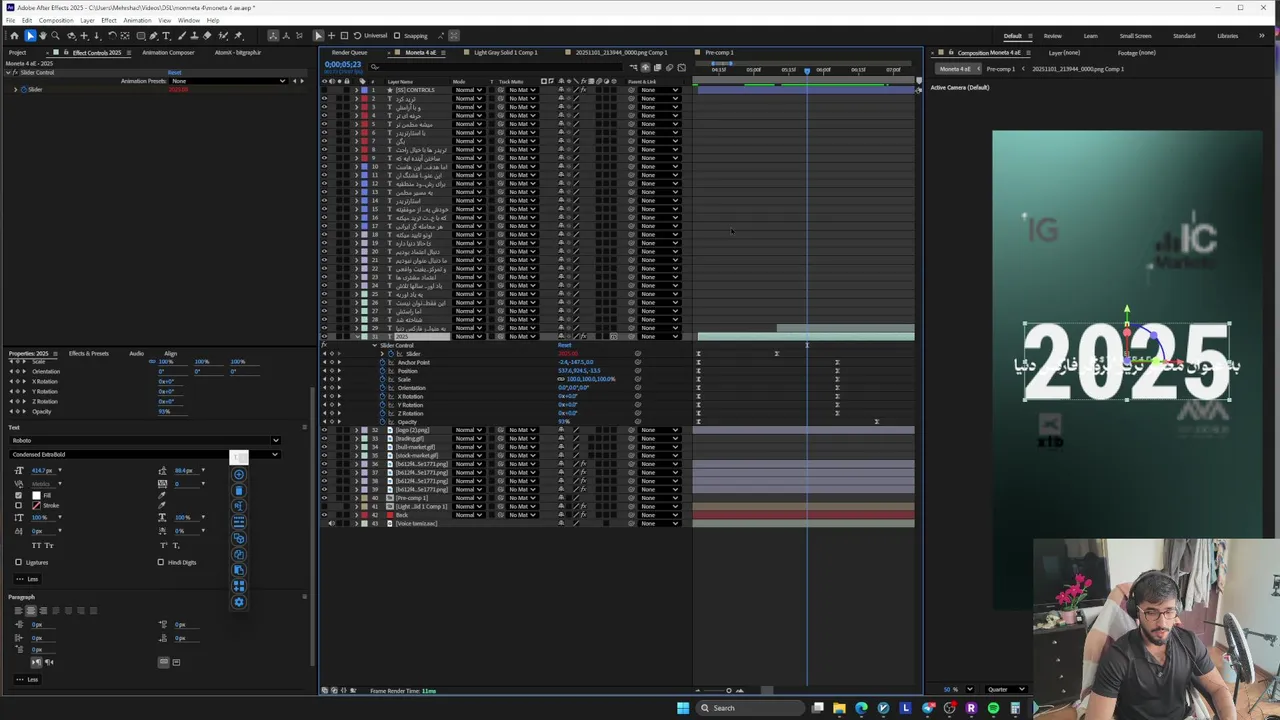Image resolution: width=1280 pixels, height=720 pixels.
Task: Align paragraph text to right
Action: 43,610
